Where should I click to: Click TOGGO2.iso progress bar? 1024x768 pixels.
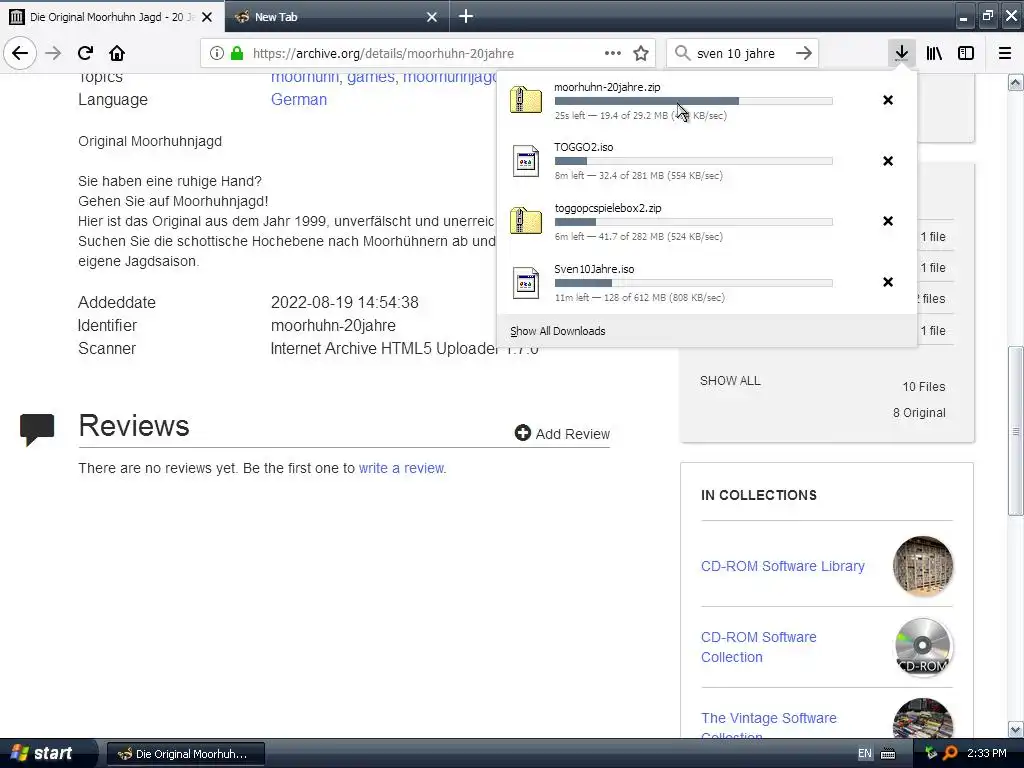(694, 161)
